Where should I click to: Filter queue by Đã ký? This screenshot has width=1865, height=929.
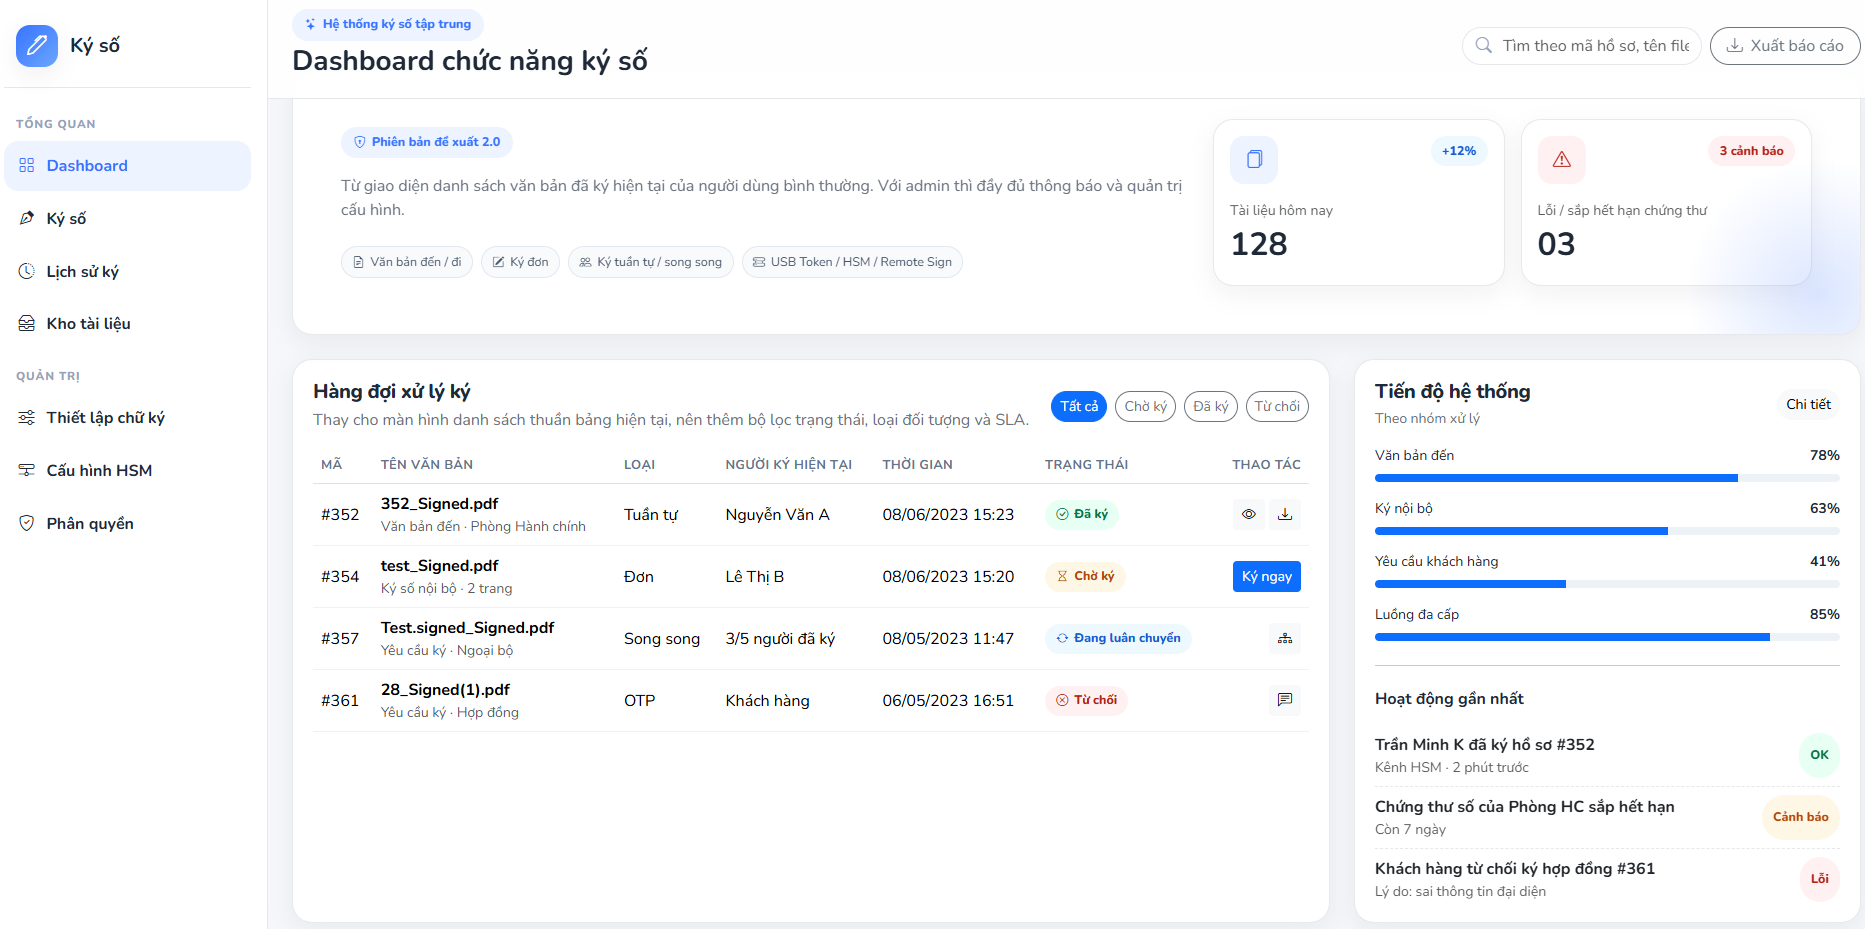pyautogui.click(x=1211, y=406)
